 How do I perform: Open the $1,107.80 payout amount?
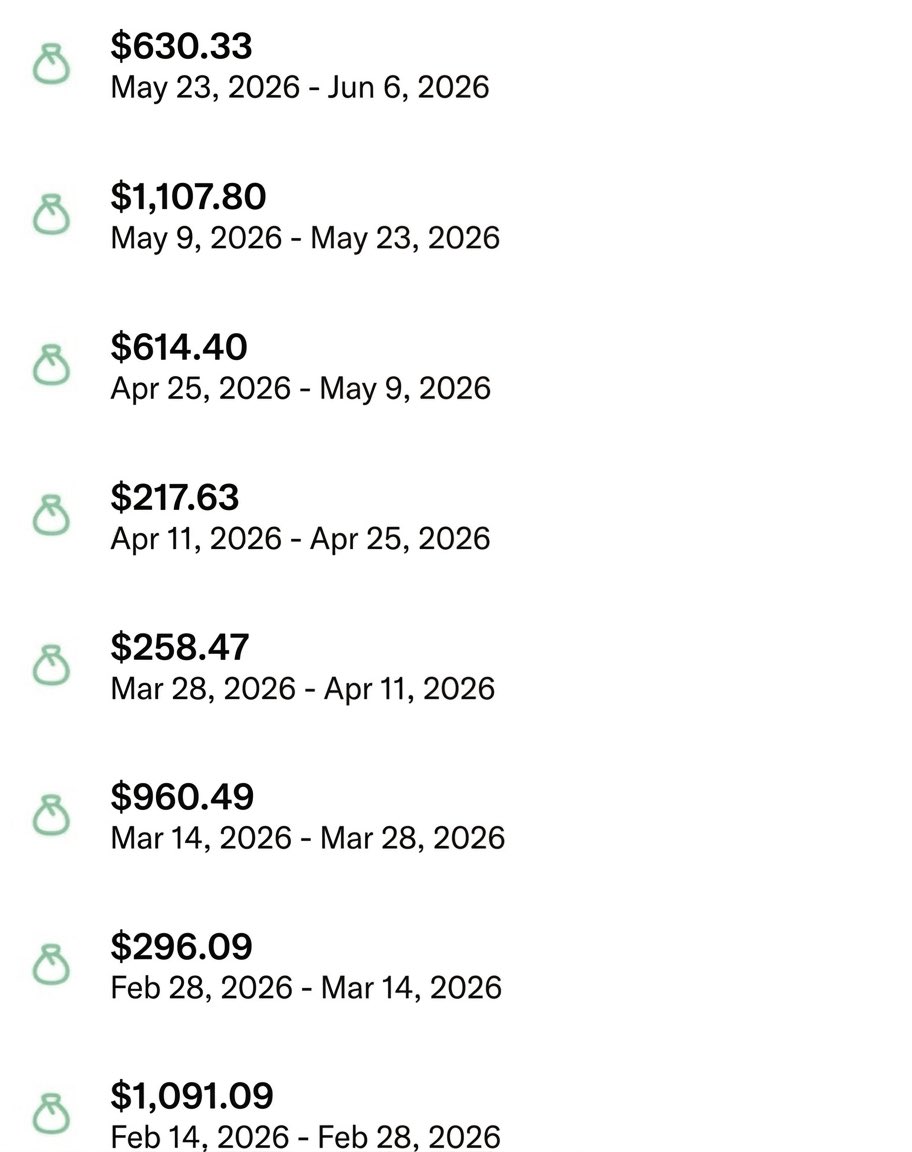[188, 197]
